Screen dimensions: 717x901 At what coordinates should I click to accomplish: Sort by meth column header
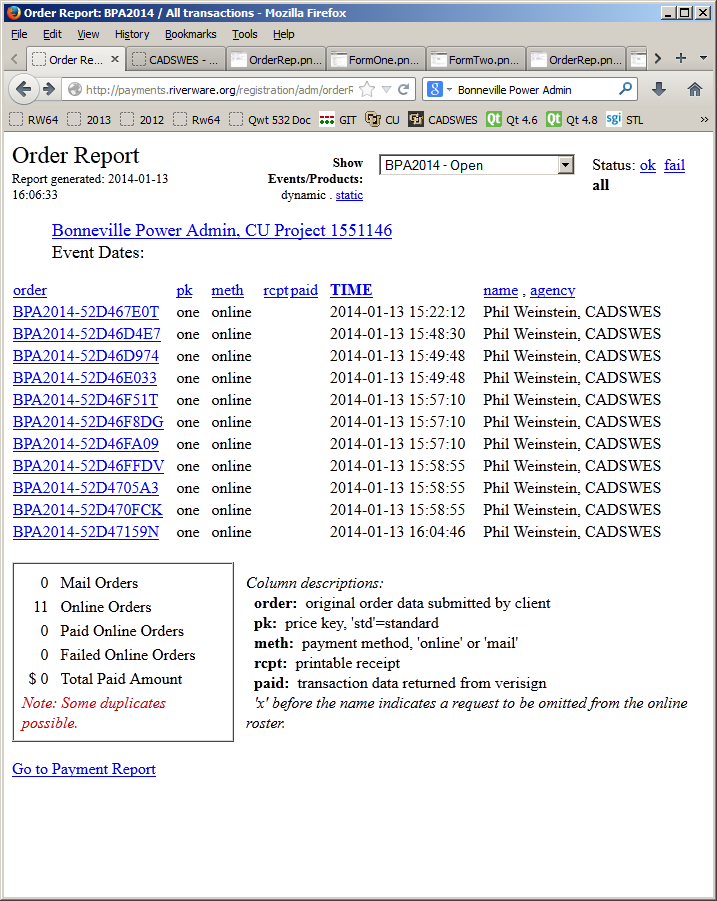[x=228, y=290]
